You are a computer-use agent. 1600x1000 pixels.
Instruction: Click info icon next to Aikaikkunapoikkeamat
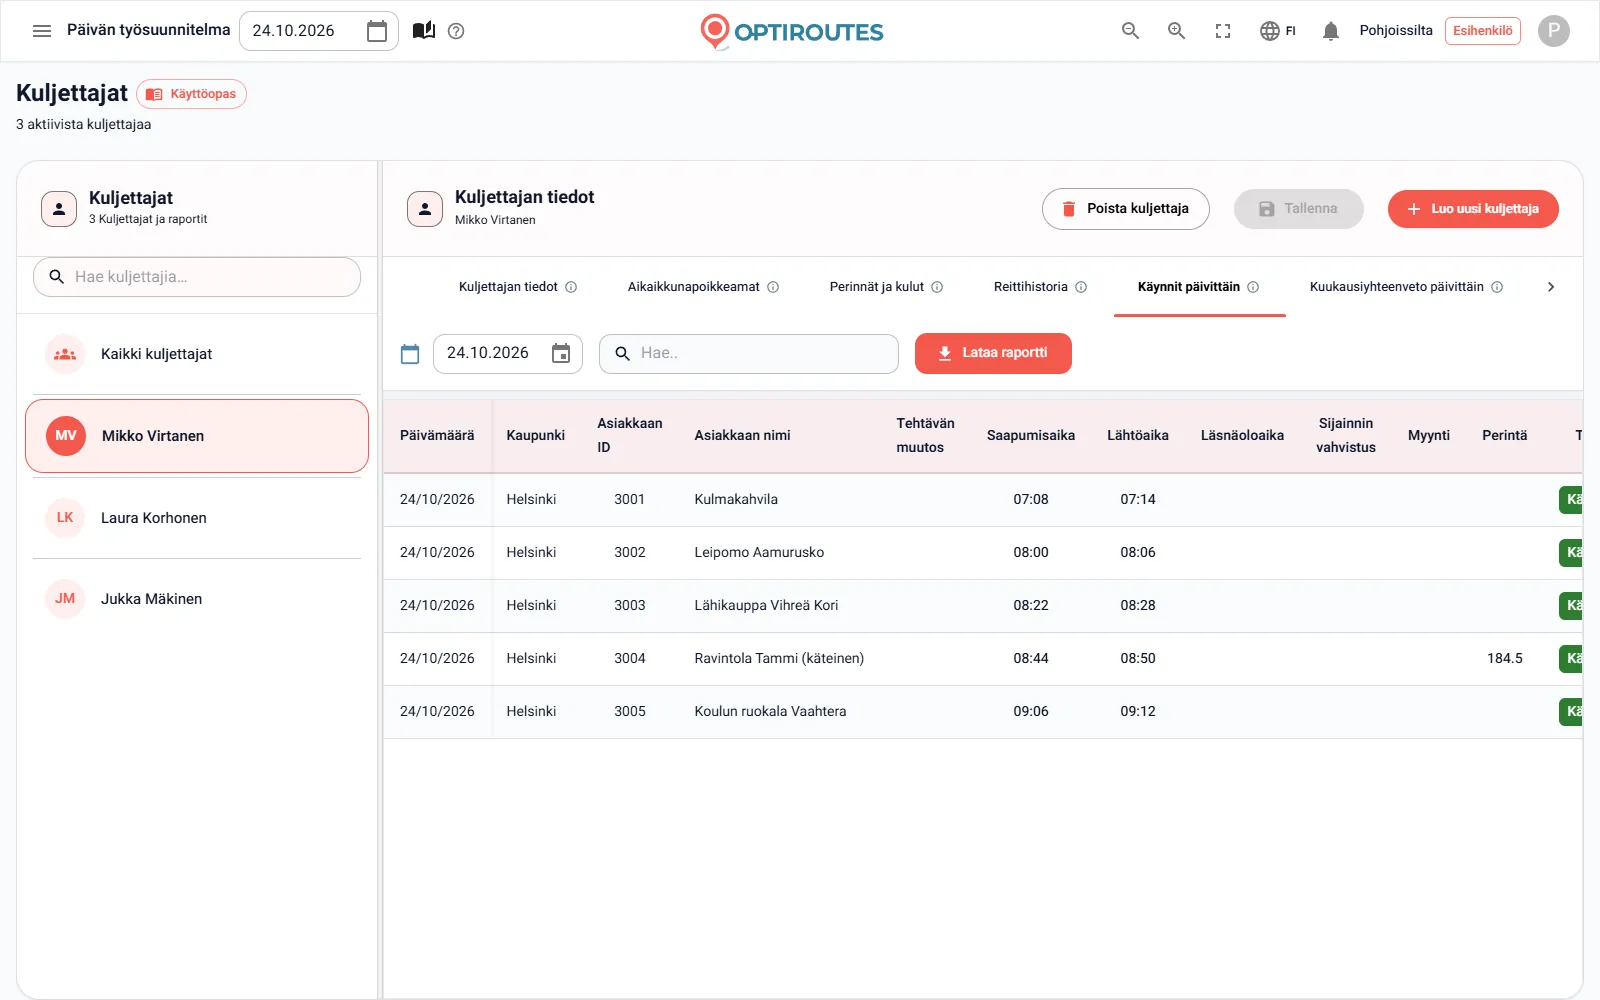pos(773,287)
